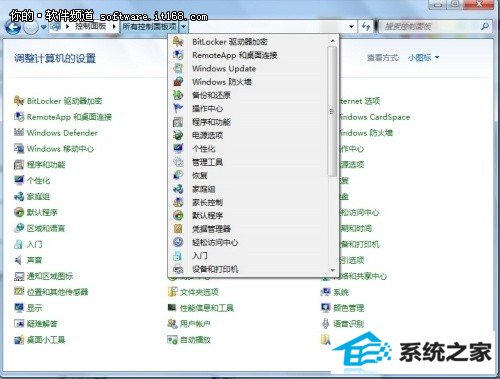500x379 pixels.
Task: Click the 操作中心 flag icon in the dropdown list
Action: point(178,108)
